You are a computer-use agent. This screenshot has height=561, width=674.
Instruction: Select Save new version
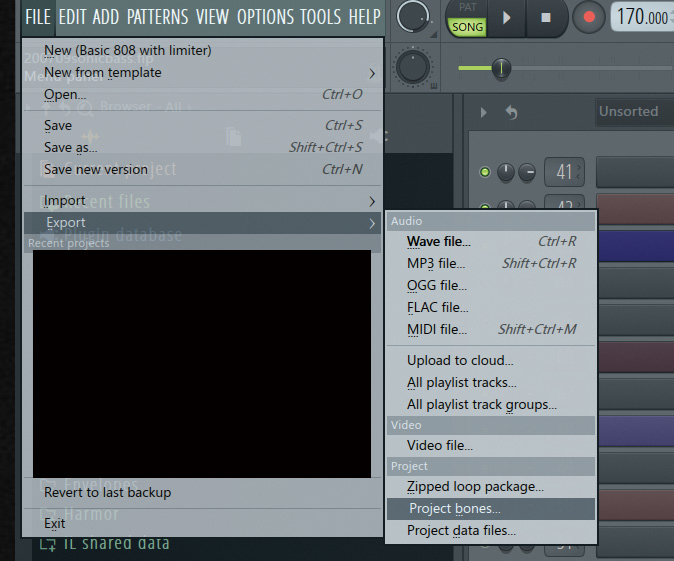pyautogui.click(x=202, y=169)
